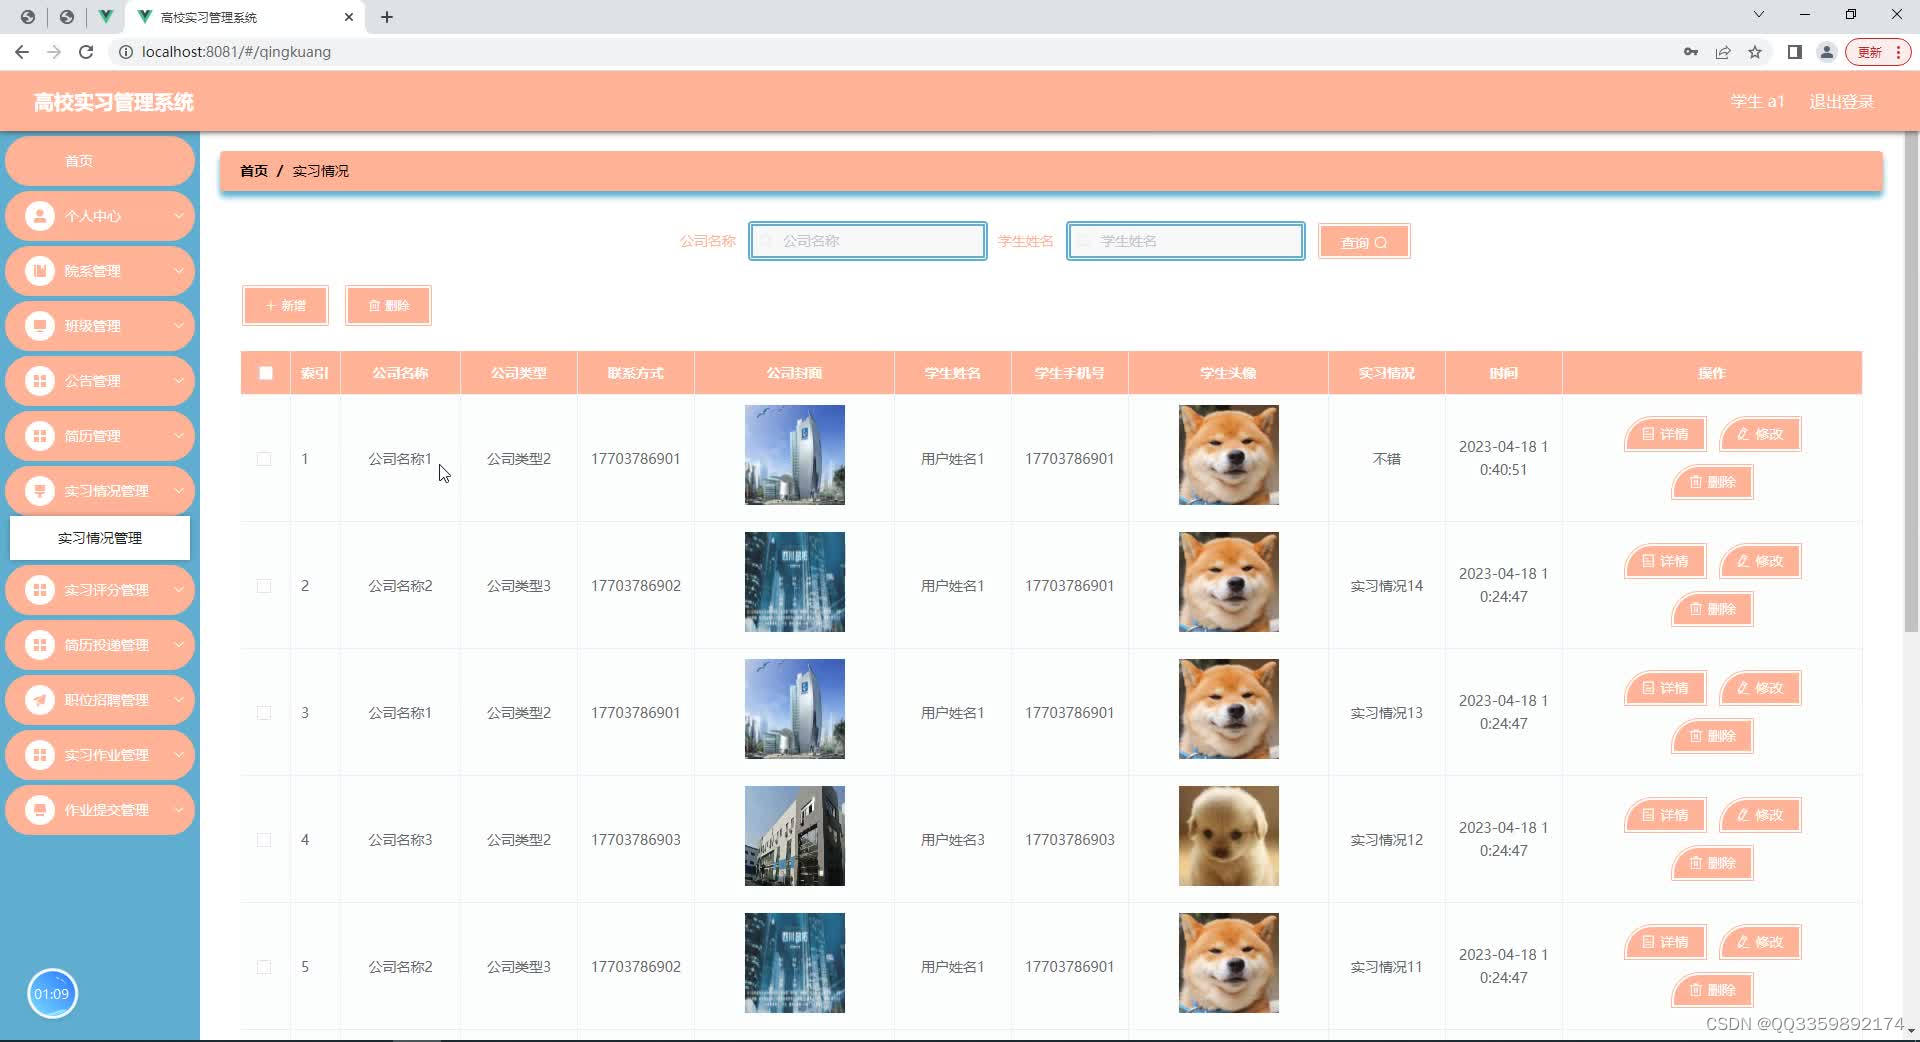Reload the page with the browser refresh icon
The height and width of the screenshot is (1042, 1920).
pyautogui.click(x=86, y=52)
